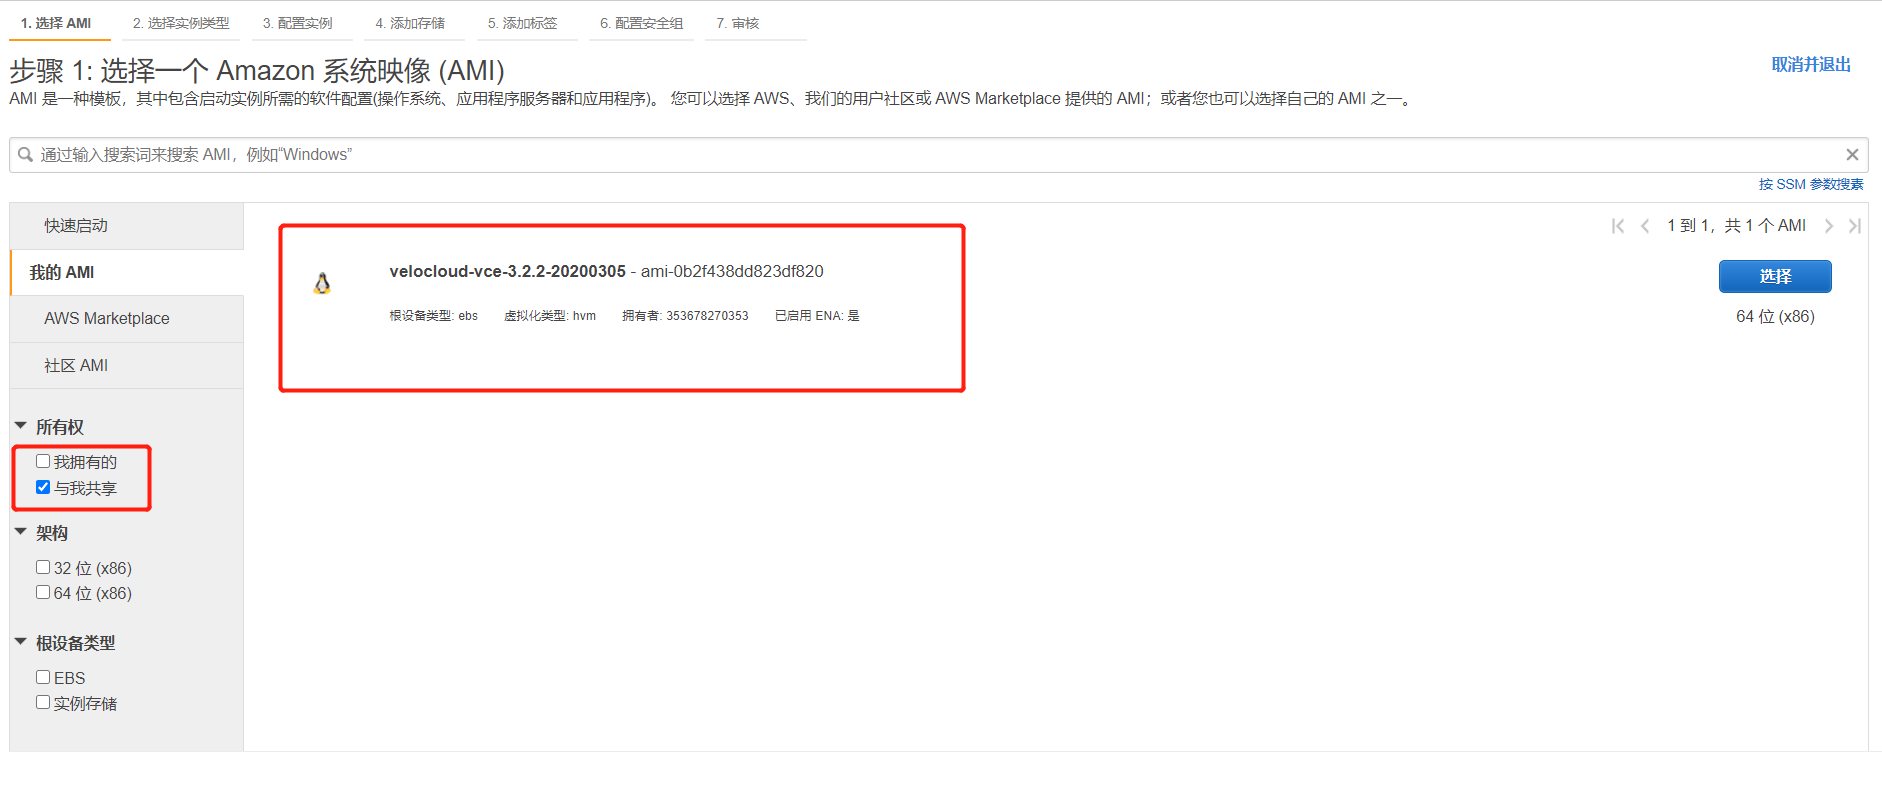Click the 按 SSM 参数搜索 link
The height and width of the screenshot is (809, 1882).
pyautogui.click(x=1811, y=184)
